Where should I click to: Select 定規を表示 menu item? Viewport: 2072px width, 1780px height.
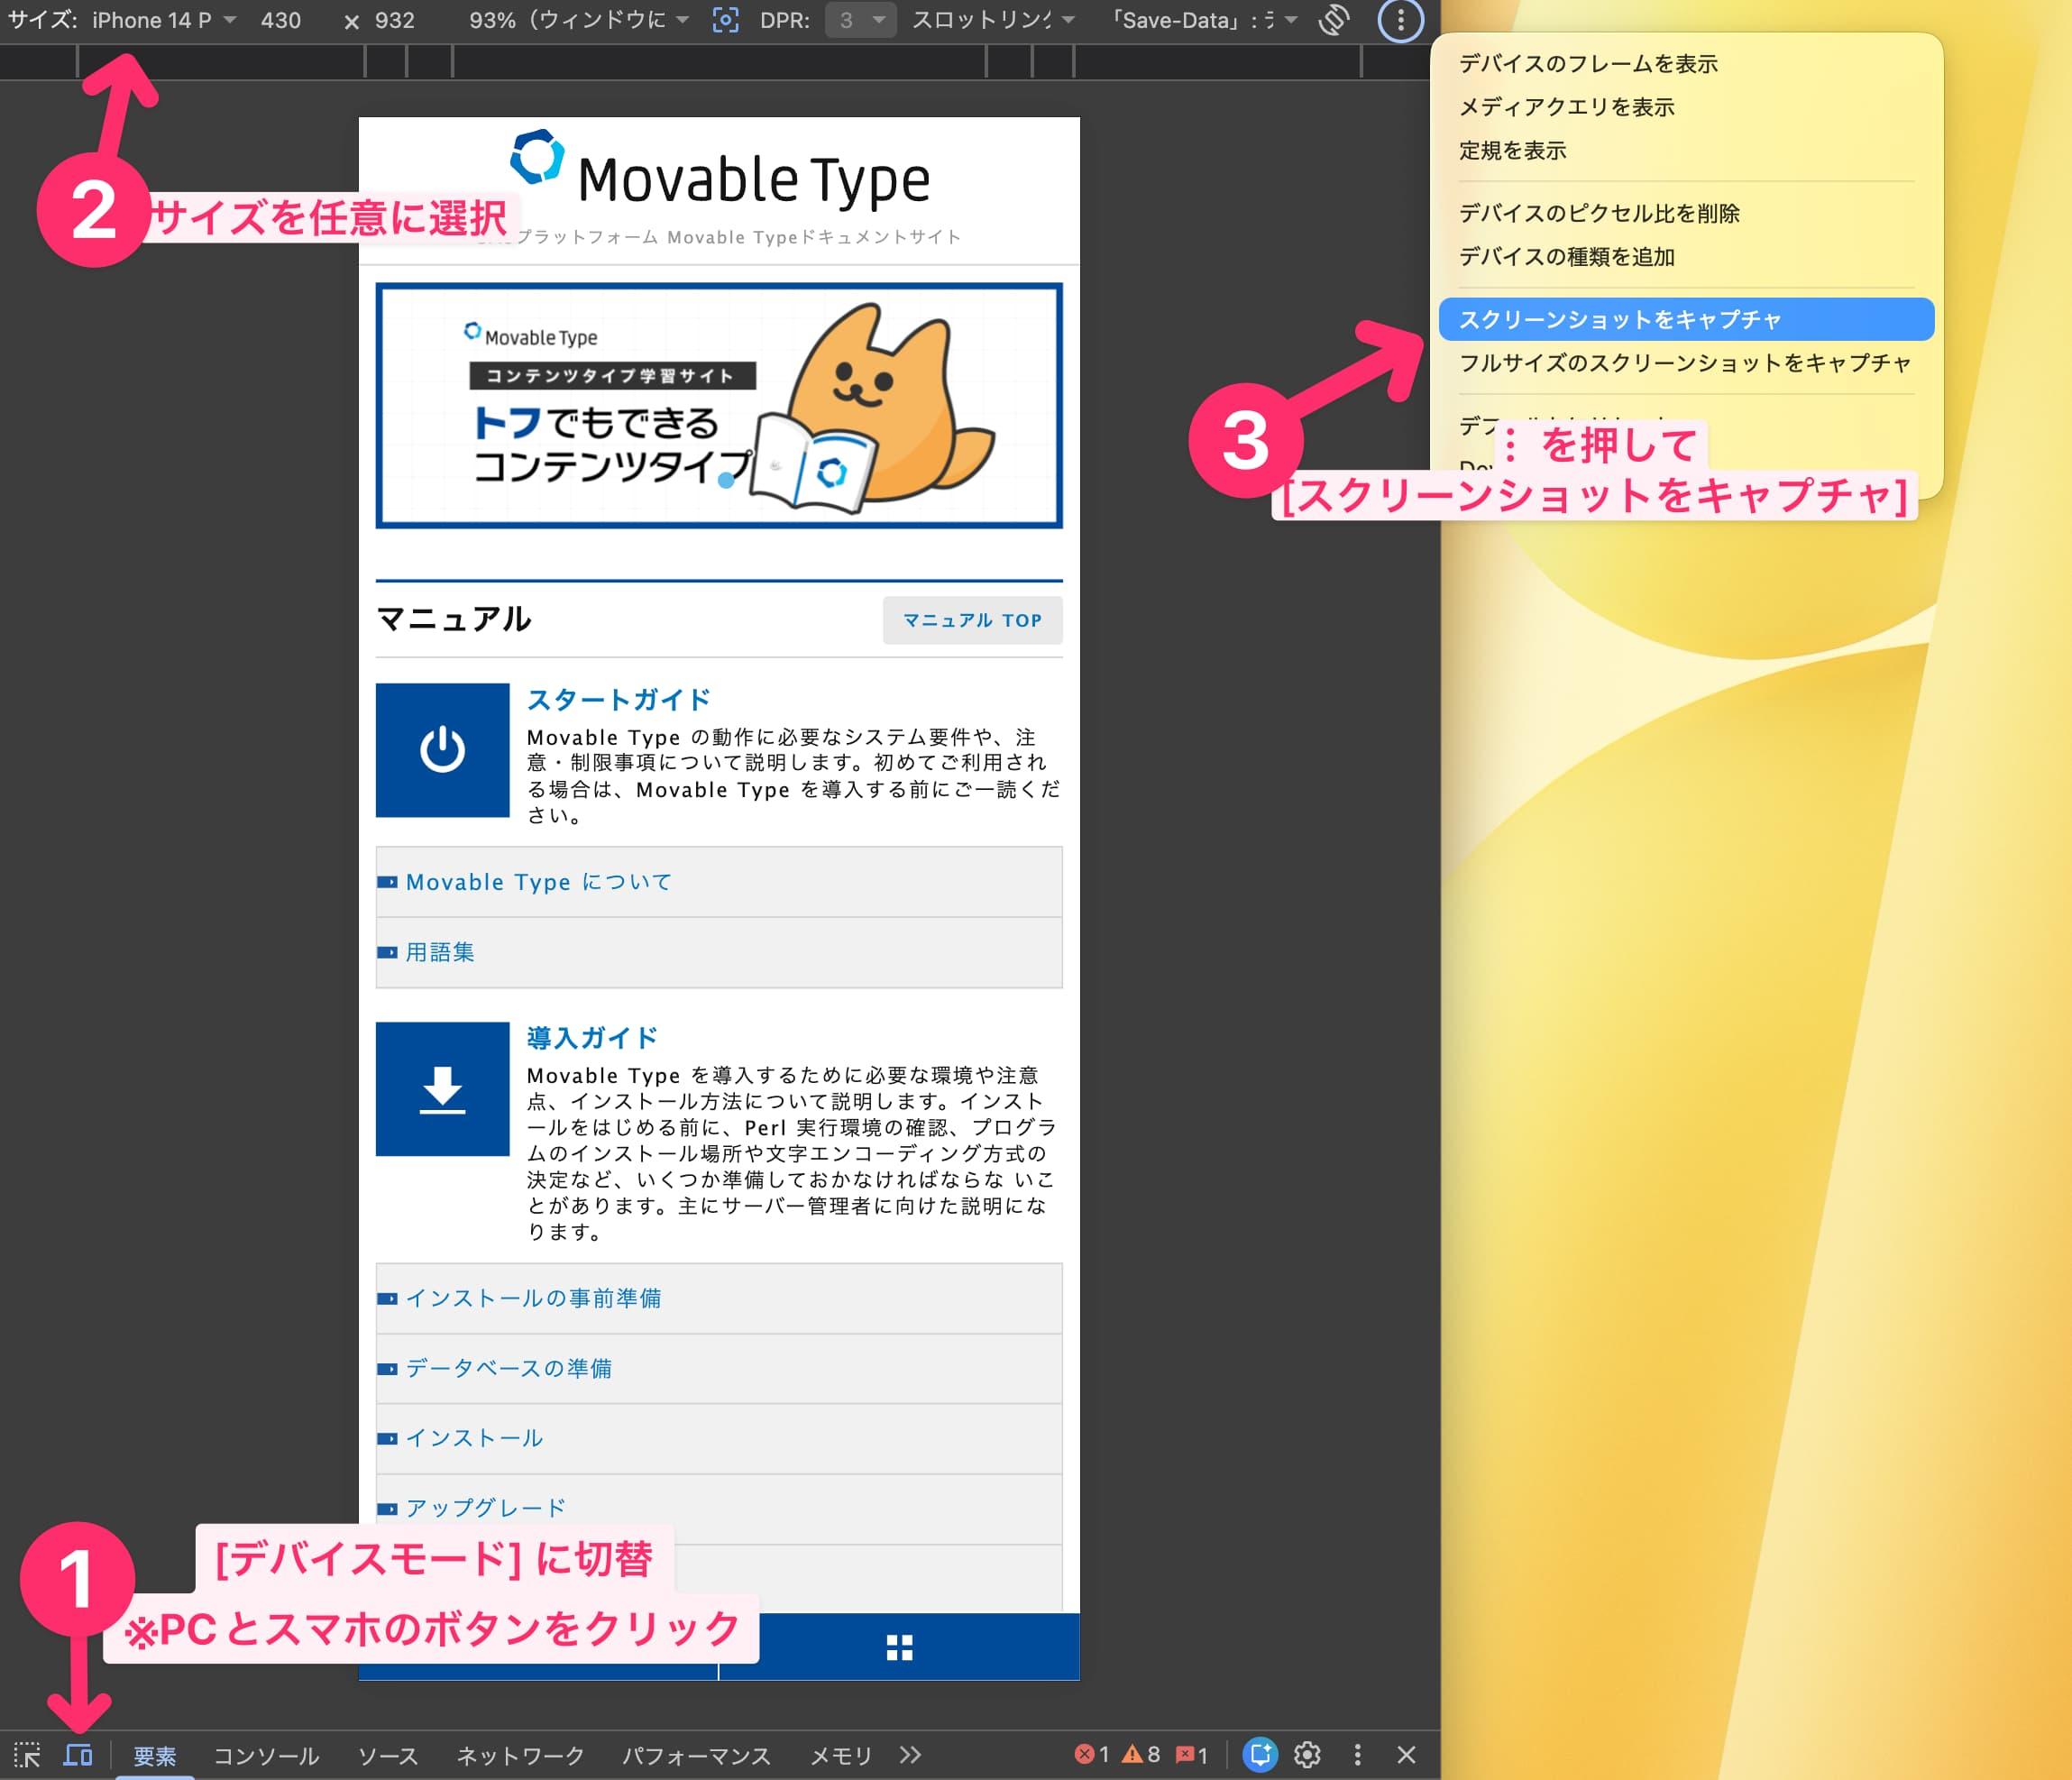[x=1686, y=151]
